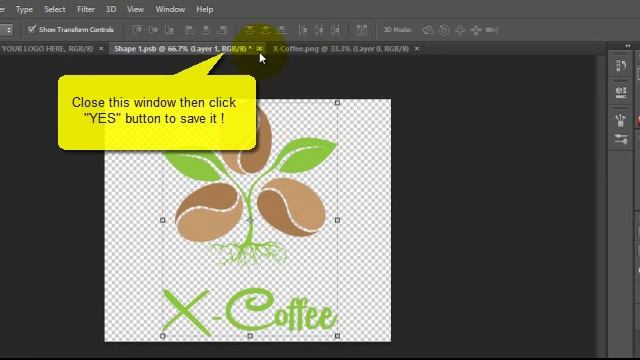This screenshot has width=640, height=360.
Task: Select the 3D Pan mode icon
Action: click(x=460, y=30)
